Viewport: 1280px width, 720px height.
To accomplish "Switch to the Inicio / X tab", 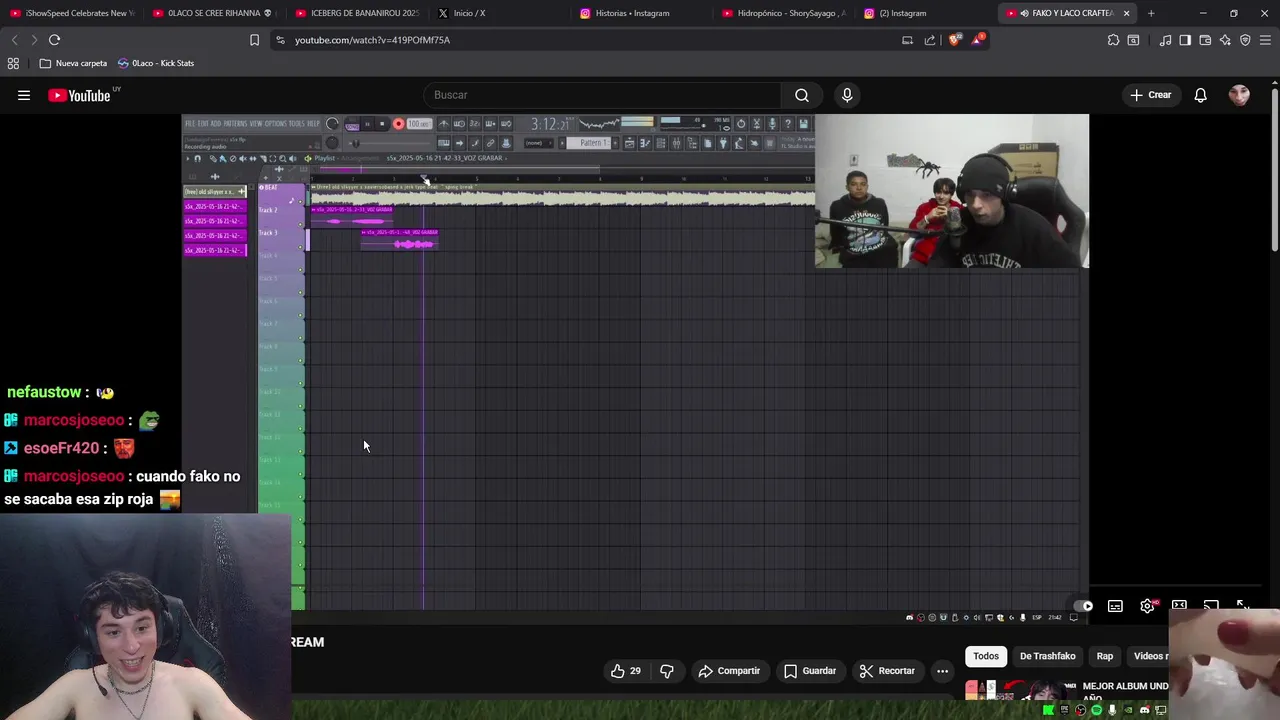I will pyautogui.click(x=499, y=13).
